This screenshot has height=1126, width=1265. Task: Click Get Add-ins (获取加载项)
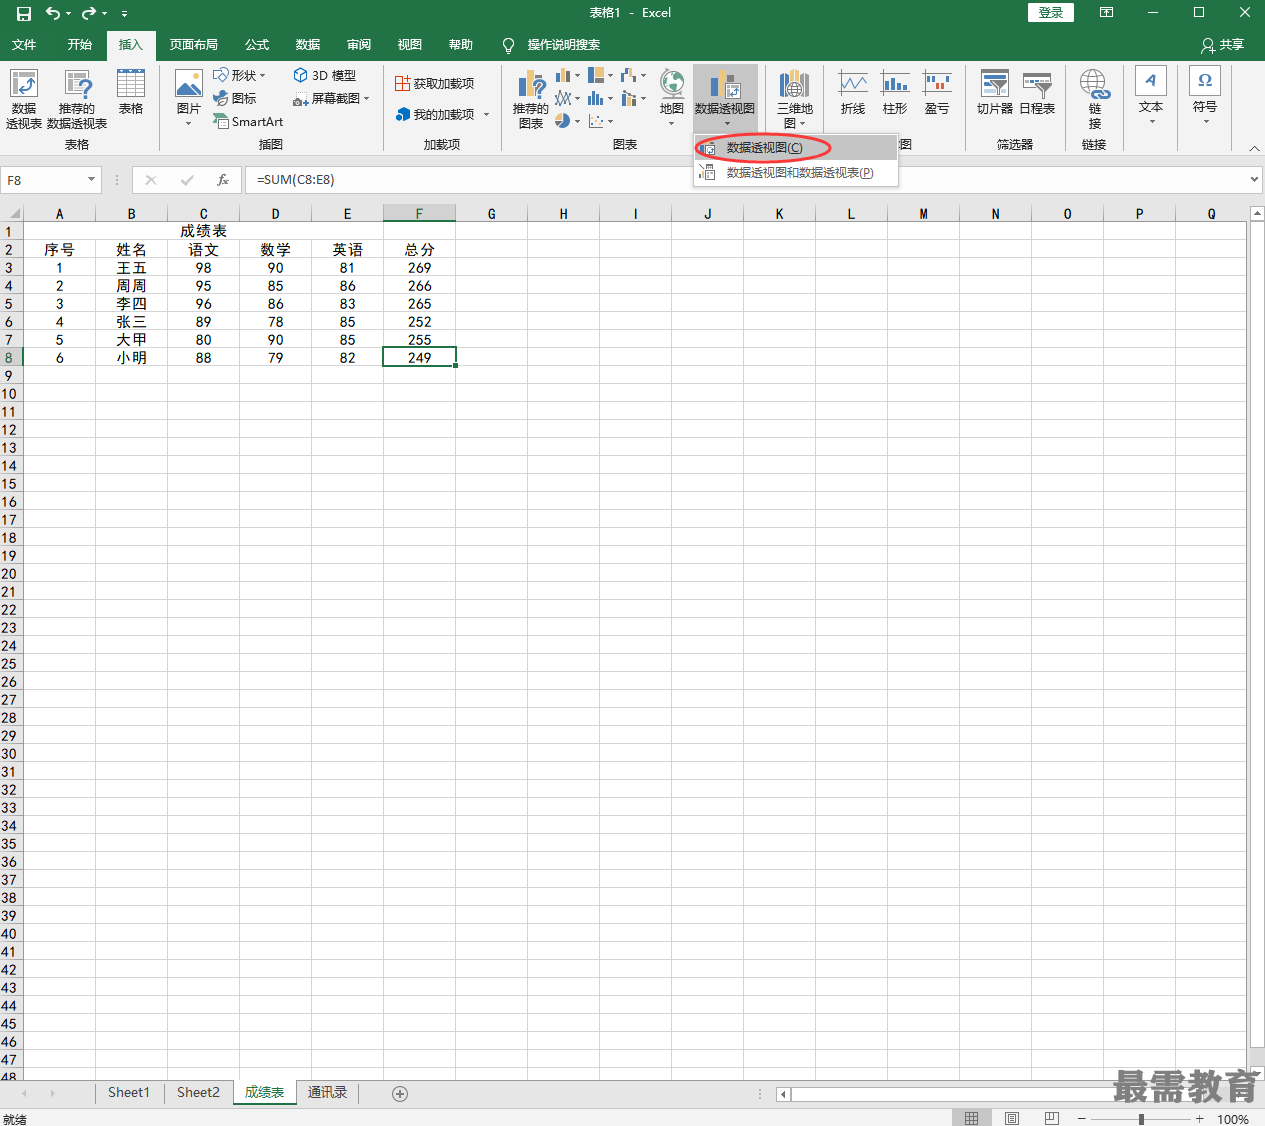click(435, 84)
